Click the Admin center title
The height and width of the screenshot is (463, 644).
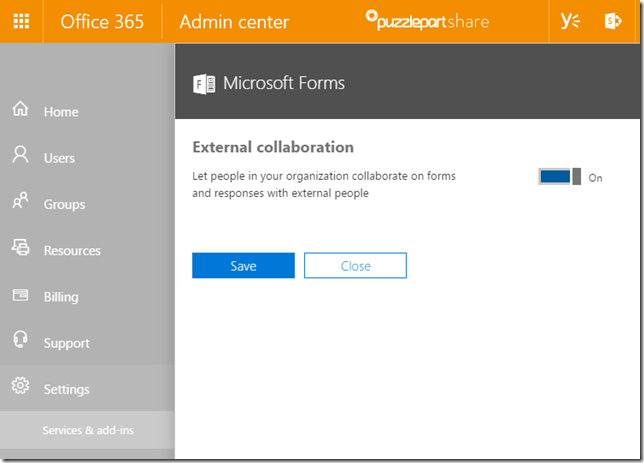point(234,21)
